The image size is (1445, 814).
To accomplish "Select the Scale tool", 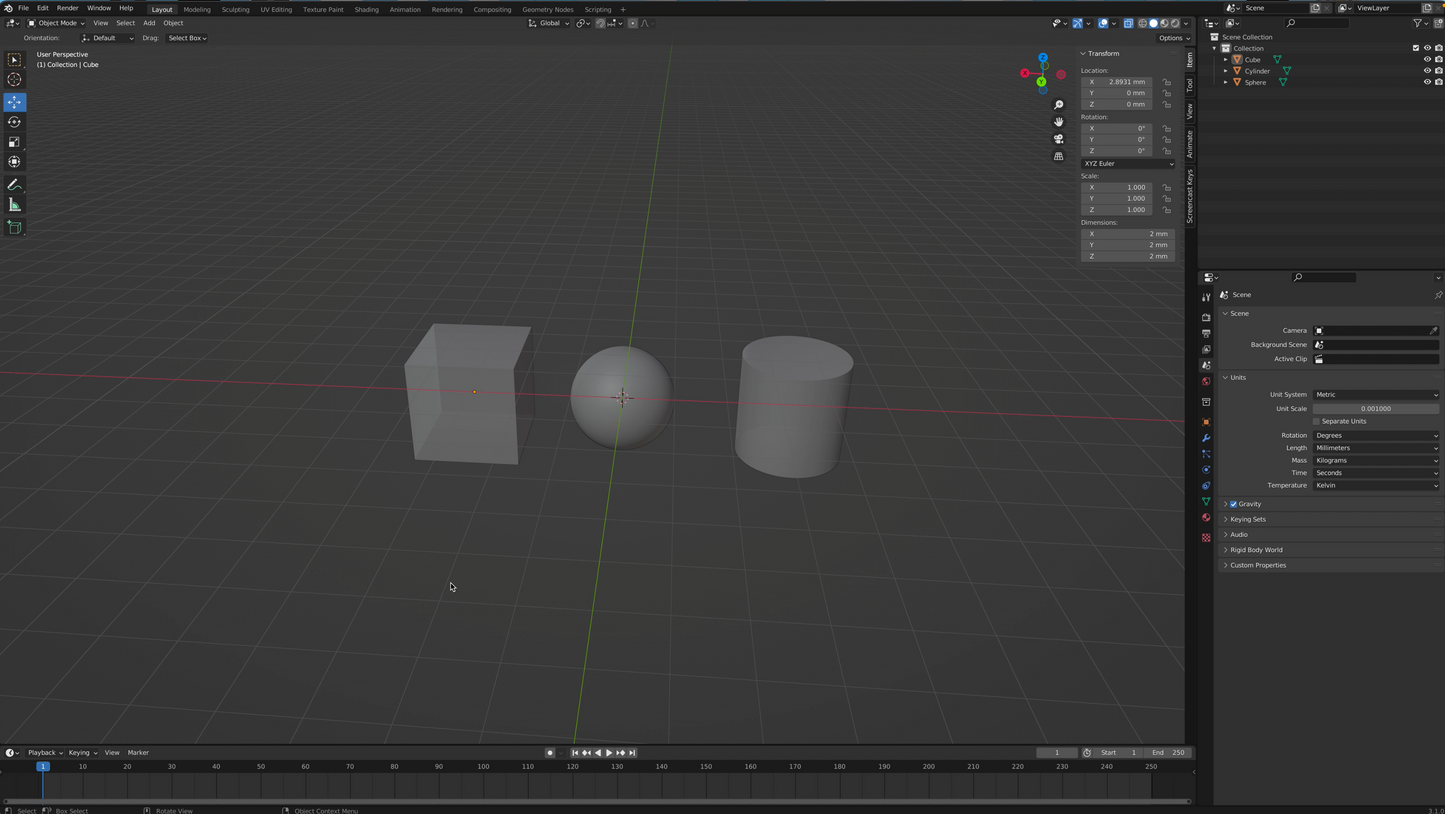I will (x=14, y=142).
